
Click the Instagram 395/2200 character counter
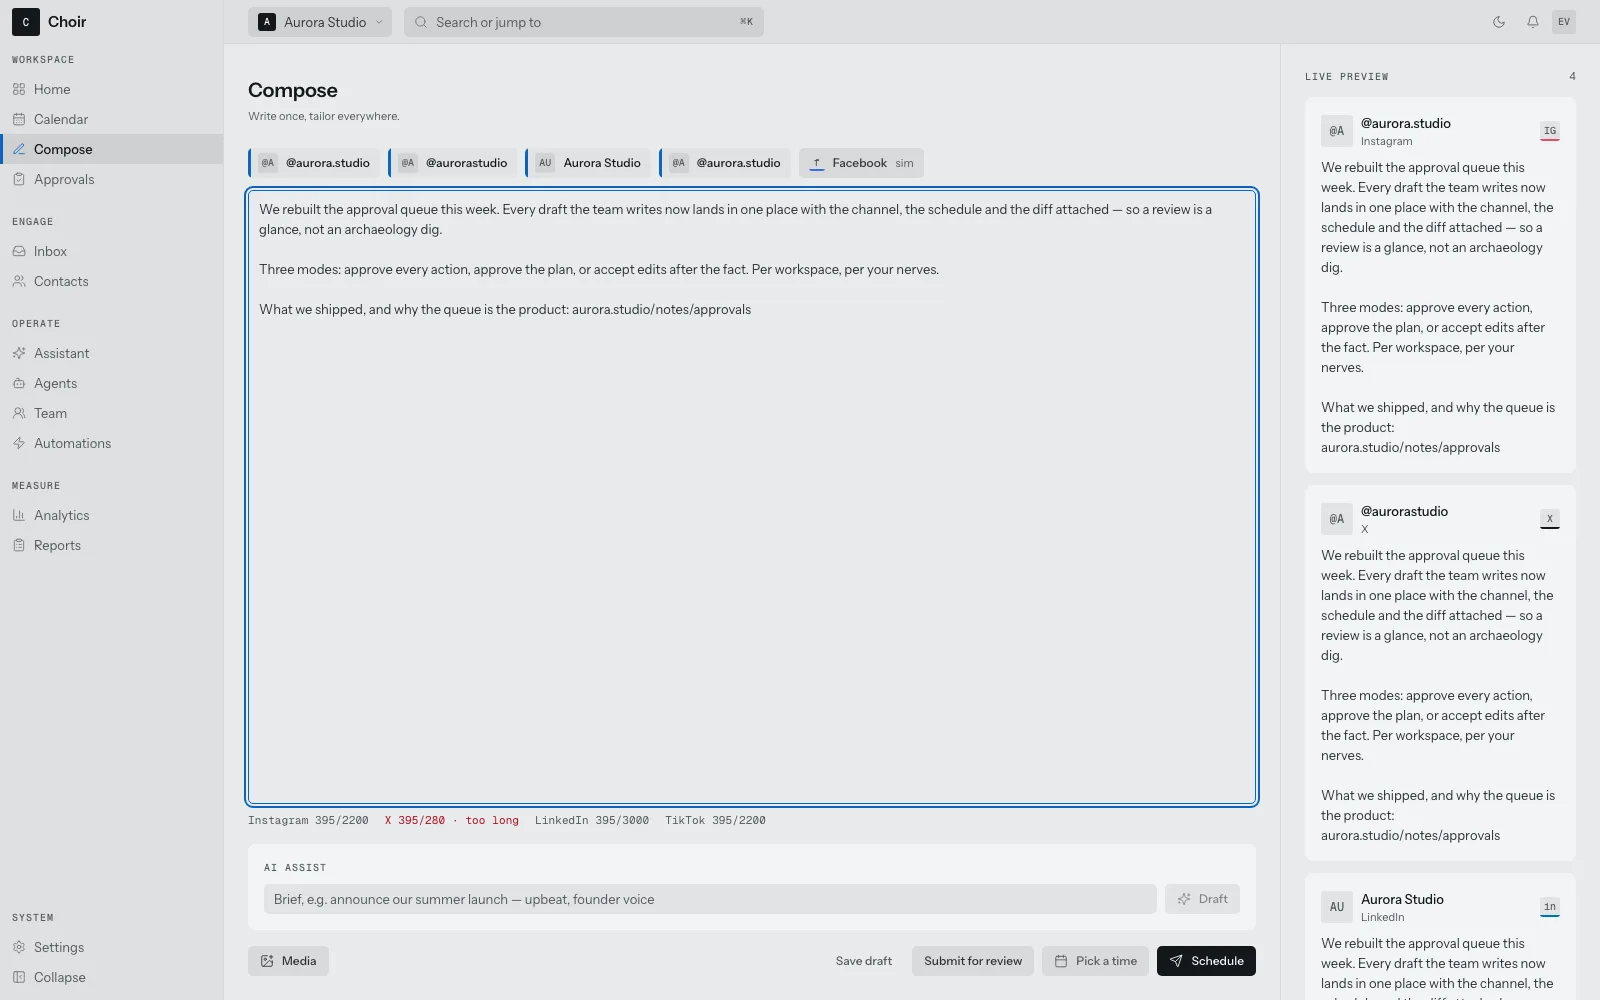click(x=308, y=821)
